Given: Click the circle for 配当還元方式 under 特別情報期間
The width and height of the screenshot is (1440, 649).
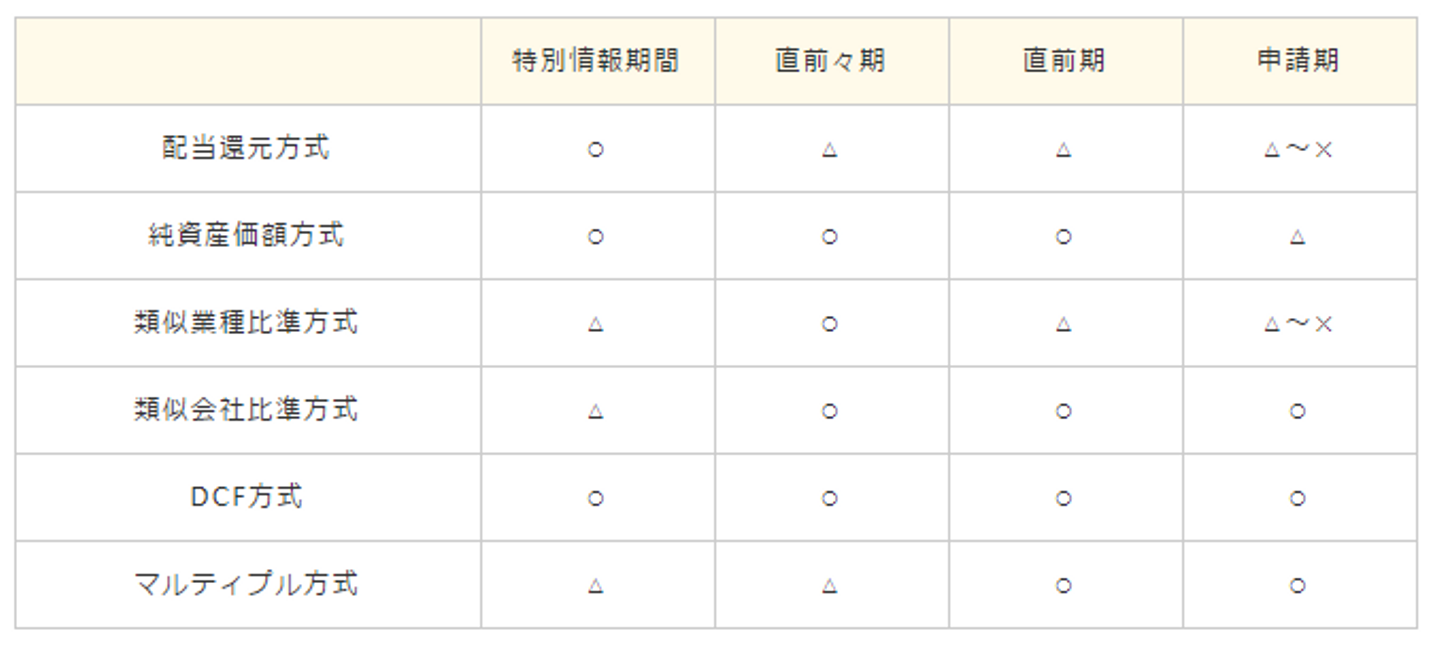Looking at the screenshot, I should [596, 150].
